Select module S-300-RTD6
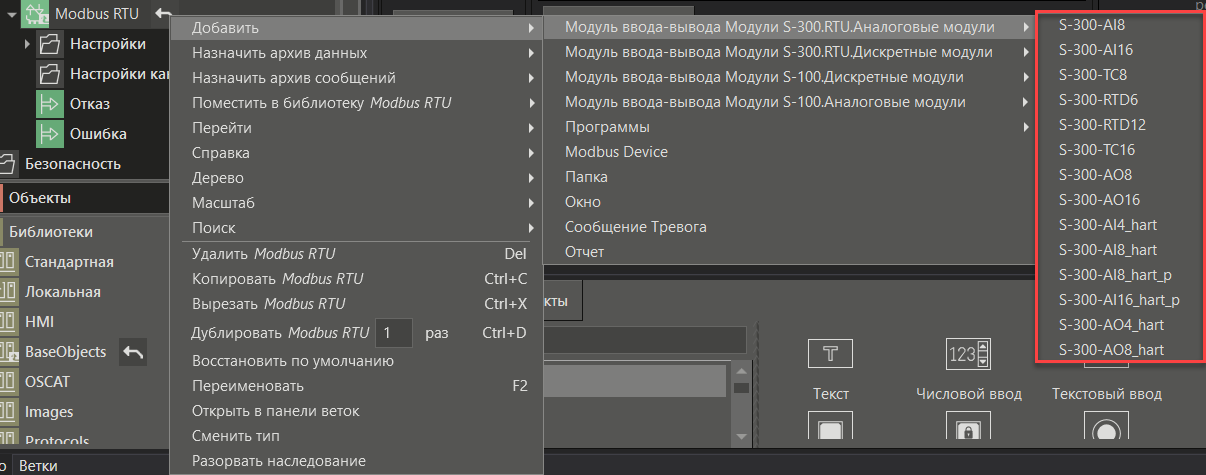This screenshot has height=475, width=1206. (1119, 99)
